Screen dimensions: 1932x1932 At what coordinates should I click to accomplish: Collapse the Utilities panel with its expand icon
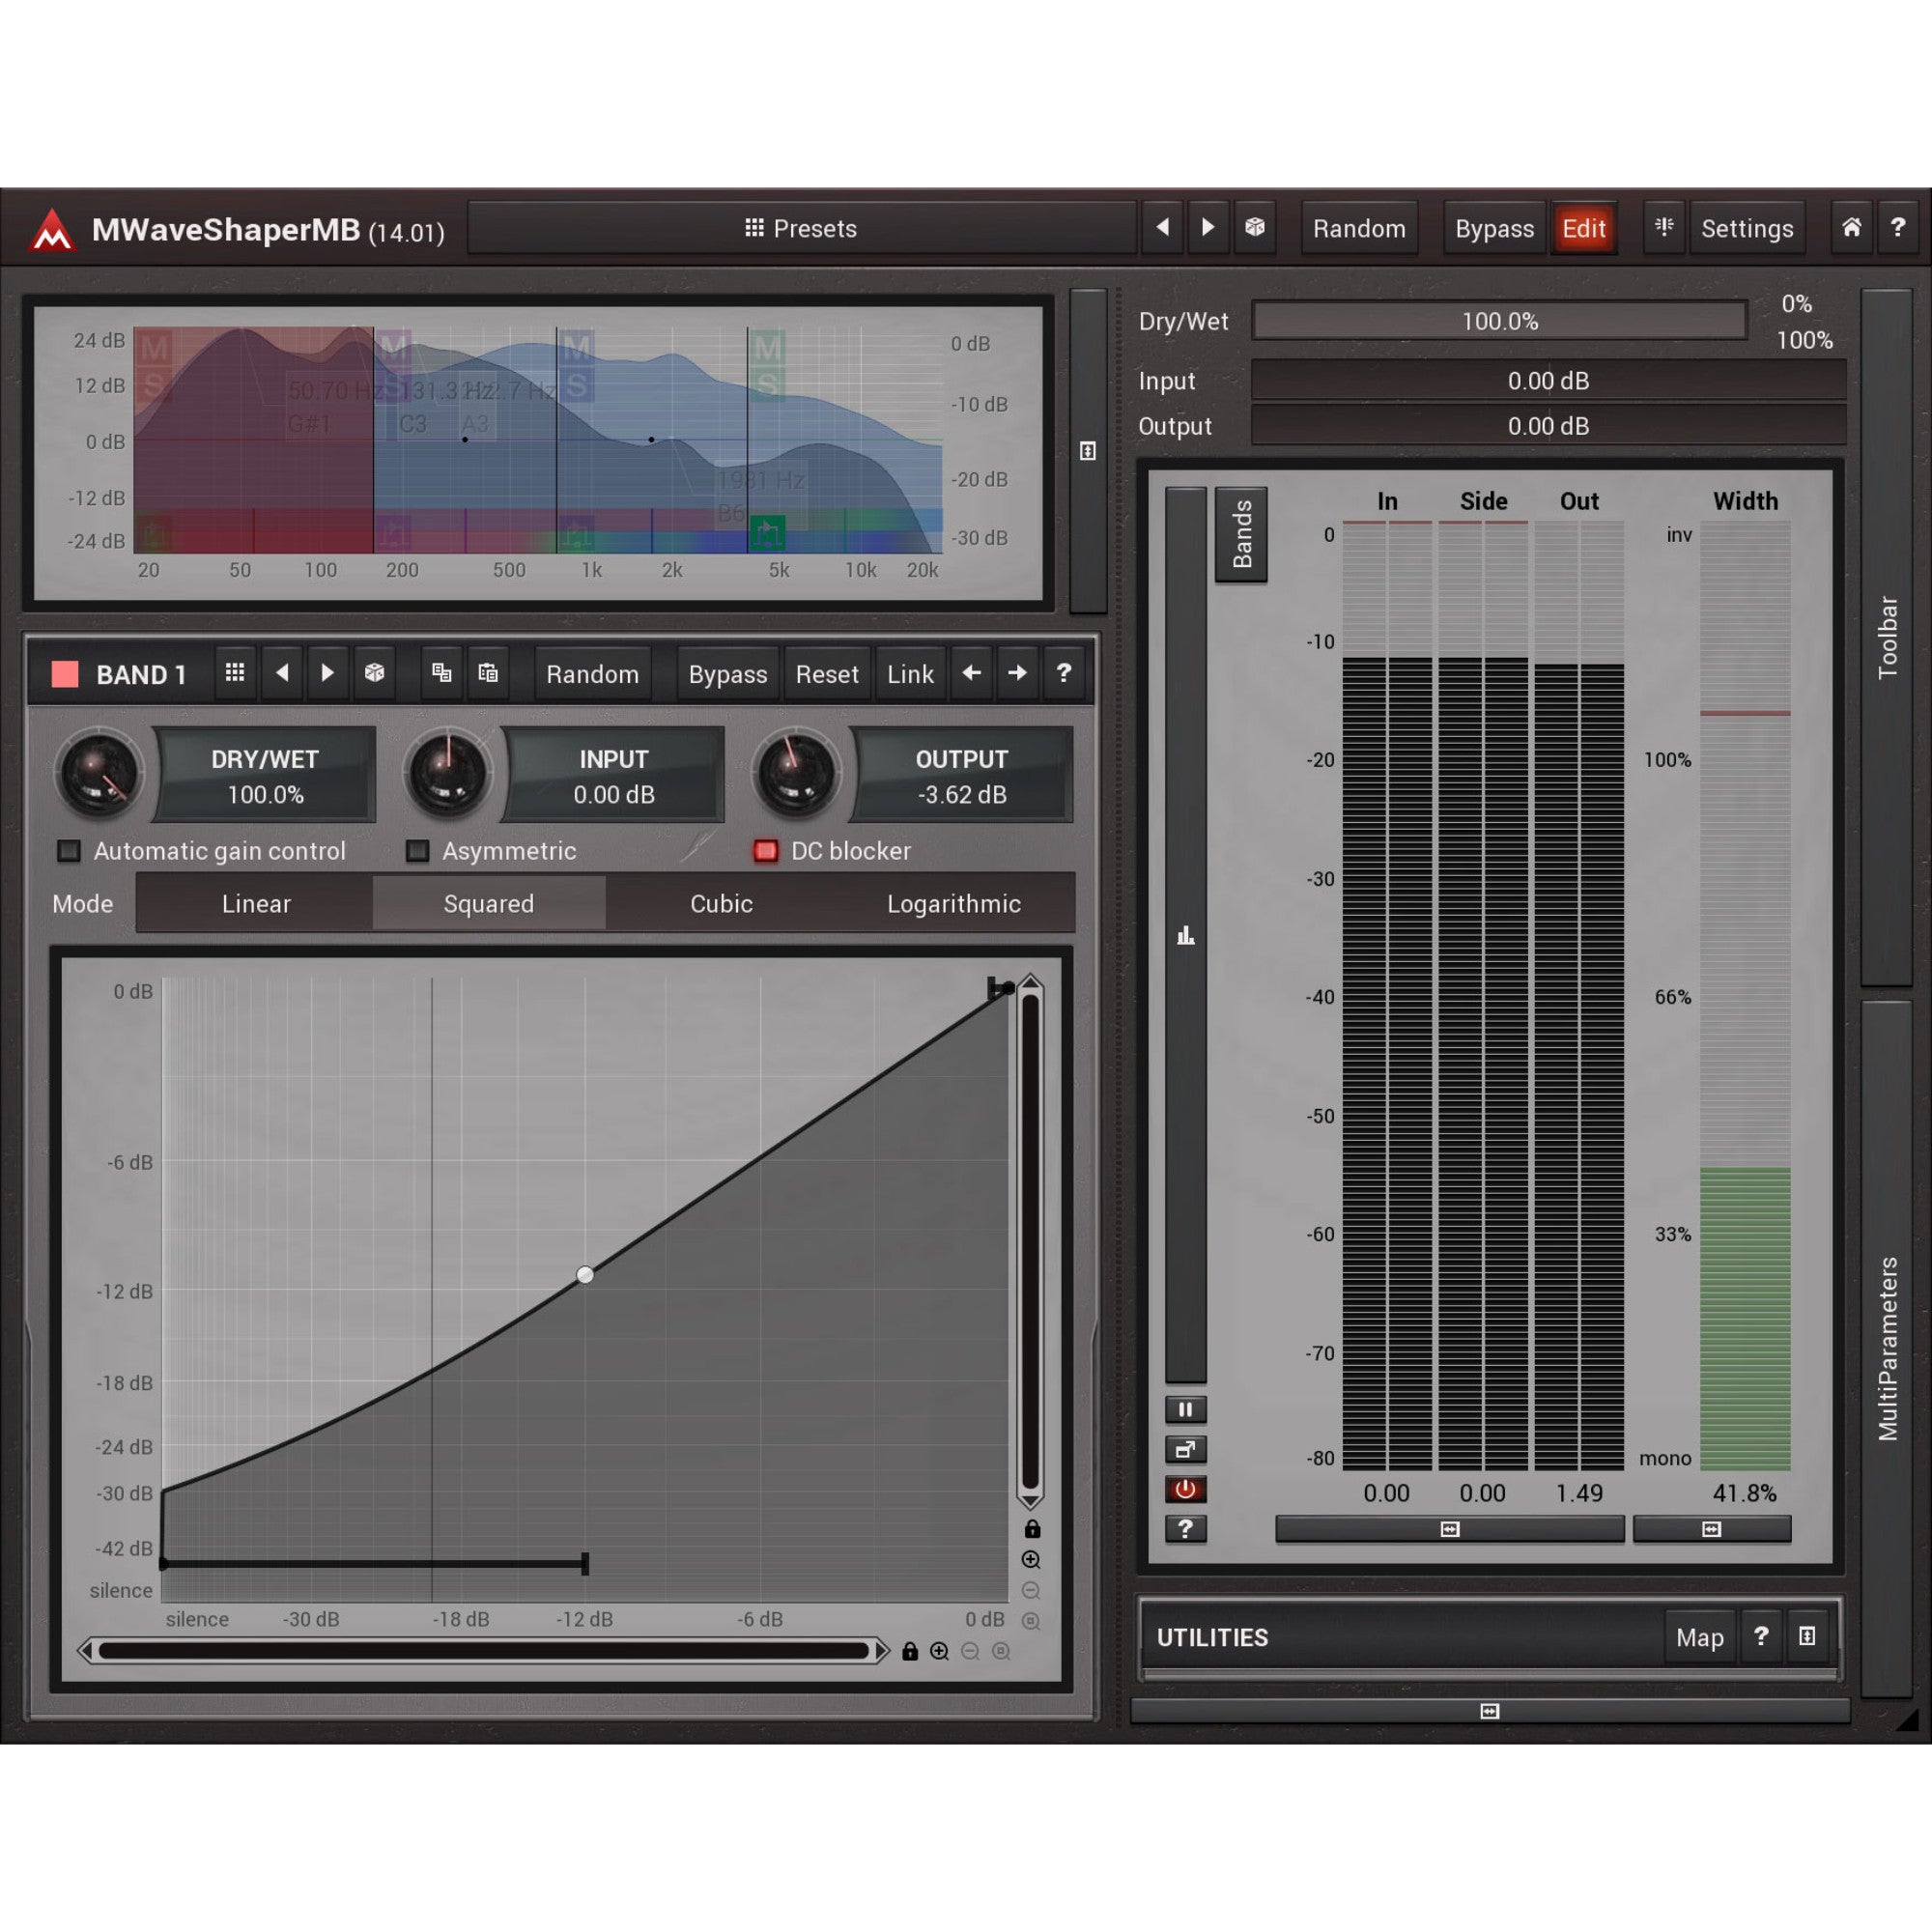coord(1807,1636)
